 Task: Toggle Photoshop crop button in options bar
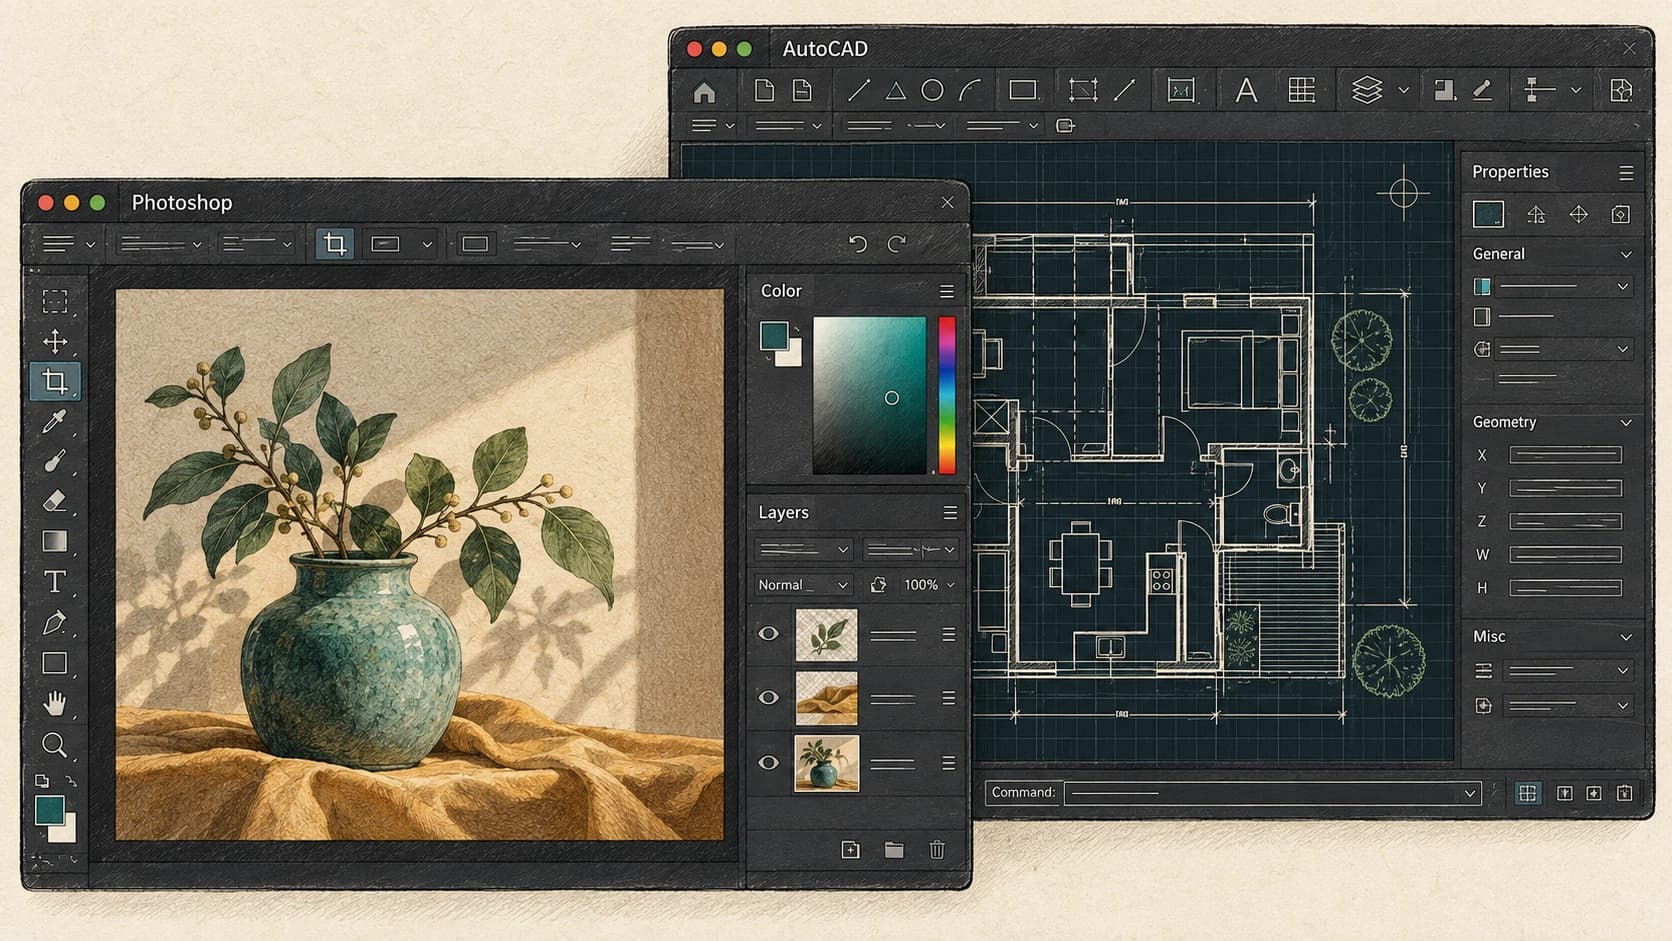335,244
